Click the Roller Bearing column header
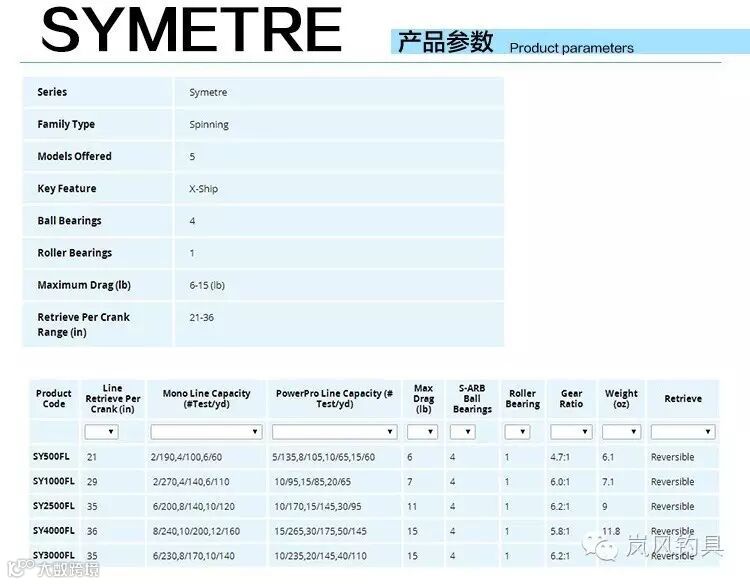 point(522,398)
